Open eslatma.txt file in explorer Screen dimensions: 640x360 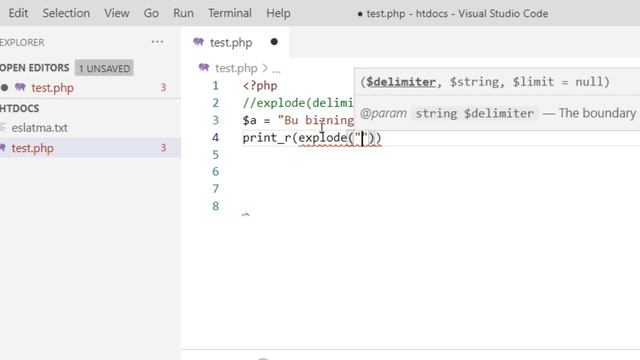[39, 128]
